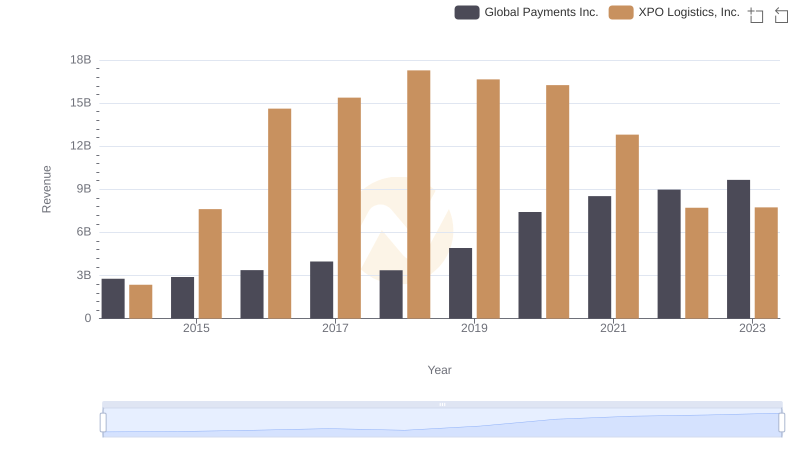The height and width of the screenshot is (461, 800).
Task: Click the XPO Logistics bar for 2014
Action: coord(141,302)
